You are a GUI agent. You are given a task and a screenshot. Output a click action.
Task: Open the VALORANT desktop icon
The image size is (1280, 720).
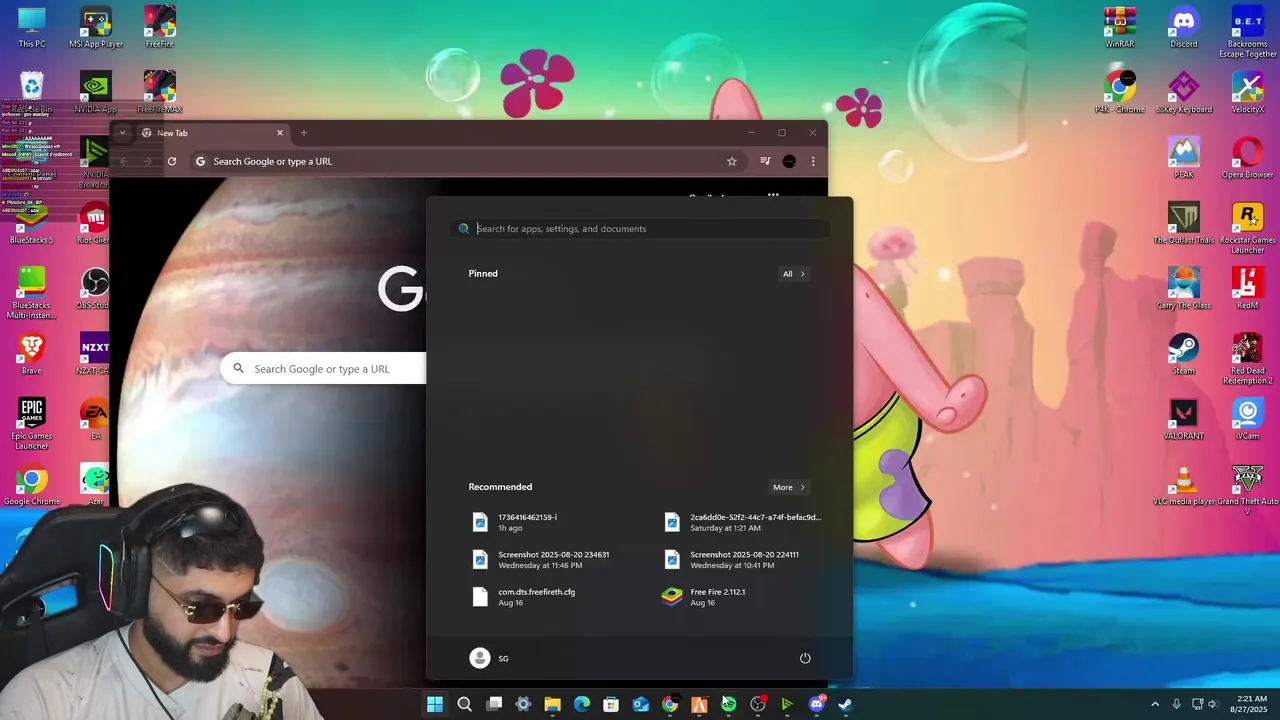[x=1184, y=419]
